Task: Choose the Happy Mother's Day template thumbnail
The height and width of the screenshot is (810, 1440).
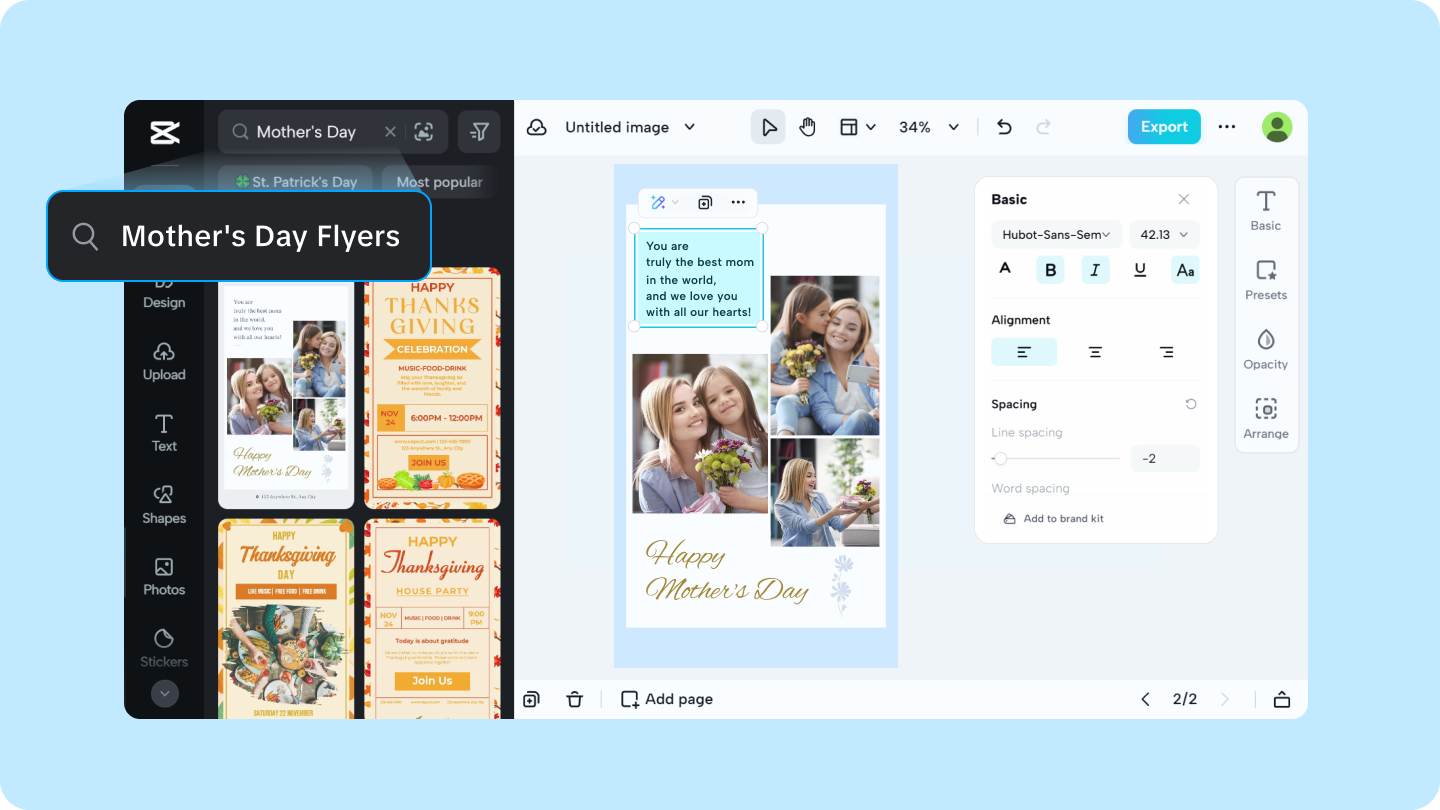Action: click(x=286, y=388)
